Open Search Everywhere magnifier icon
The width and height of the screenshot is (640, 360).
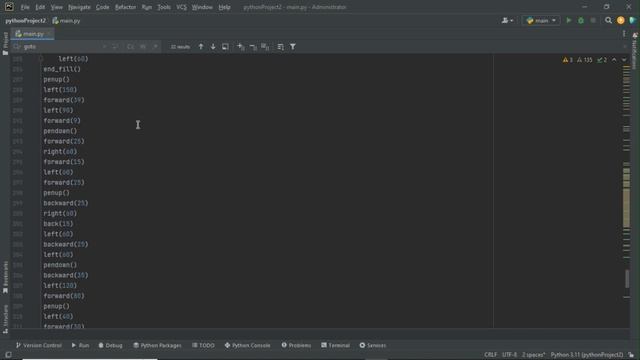tap(608, 20)
